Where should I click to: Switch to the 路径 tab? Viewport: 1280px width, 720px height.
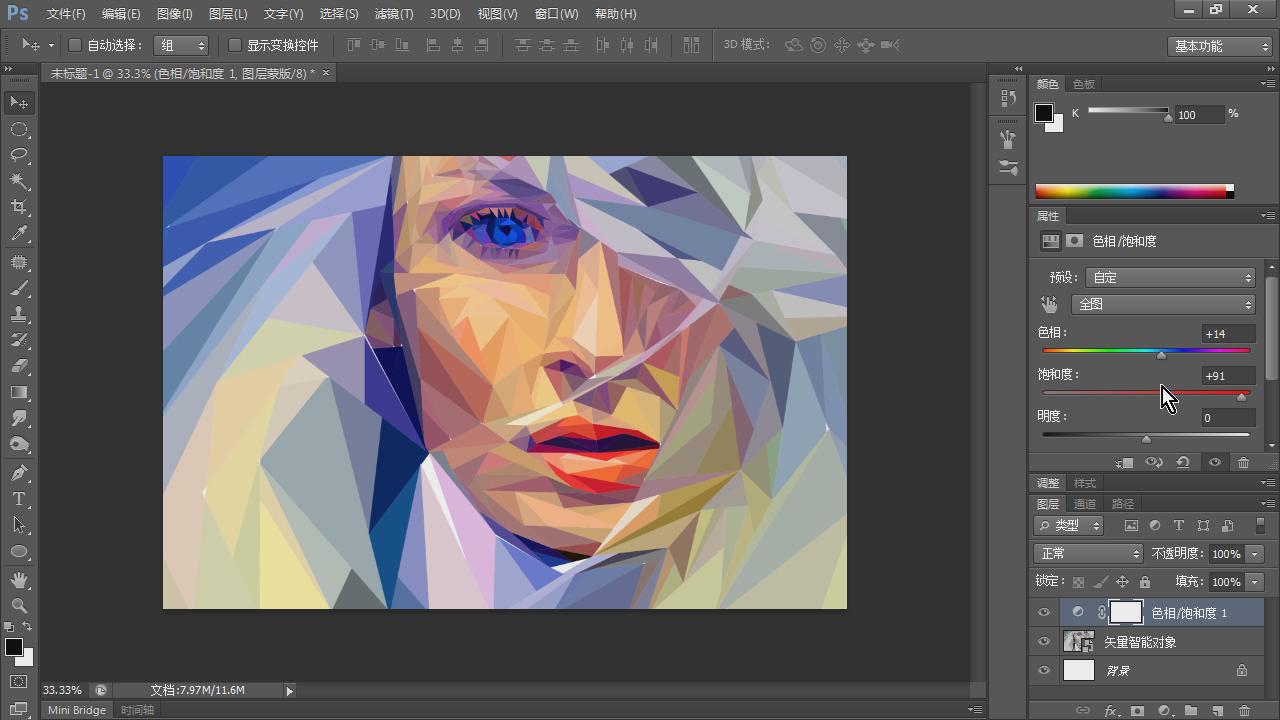[x=1123, y=504]
